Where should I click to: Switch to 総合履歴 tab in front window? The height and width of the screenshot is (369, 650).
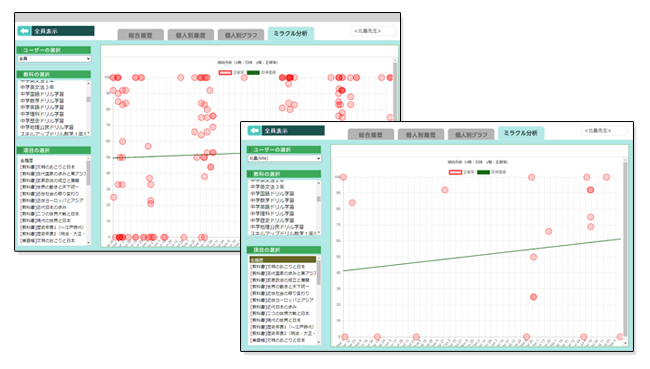tap(371, 135)
